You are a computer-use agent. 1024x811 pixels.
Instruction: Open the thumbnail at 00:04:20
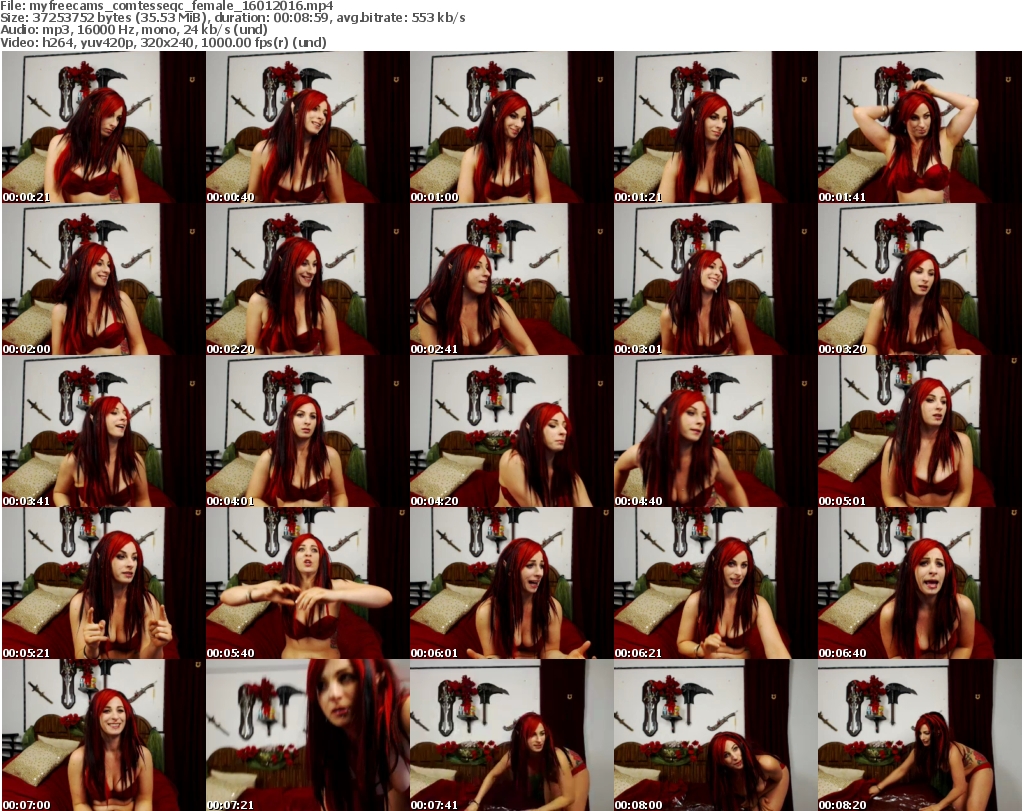(x=511, y=432)
